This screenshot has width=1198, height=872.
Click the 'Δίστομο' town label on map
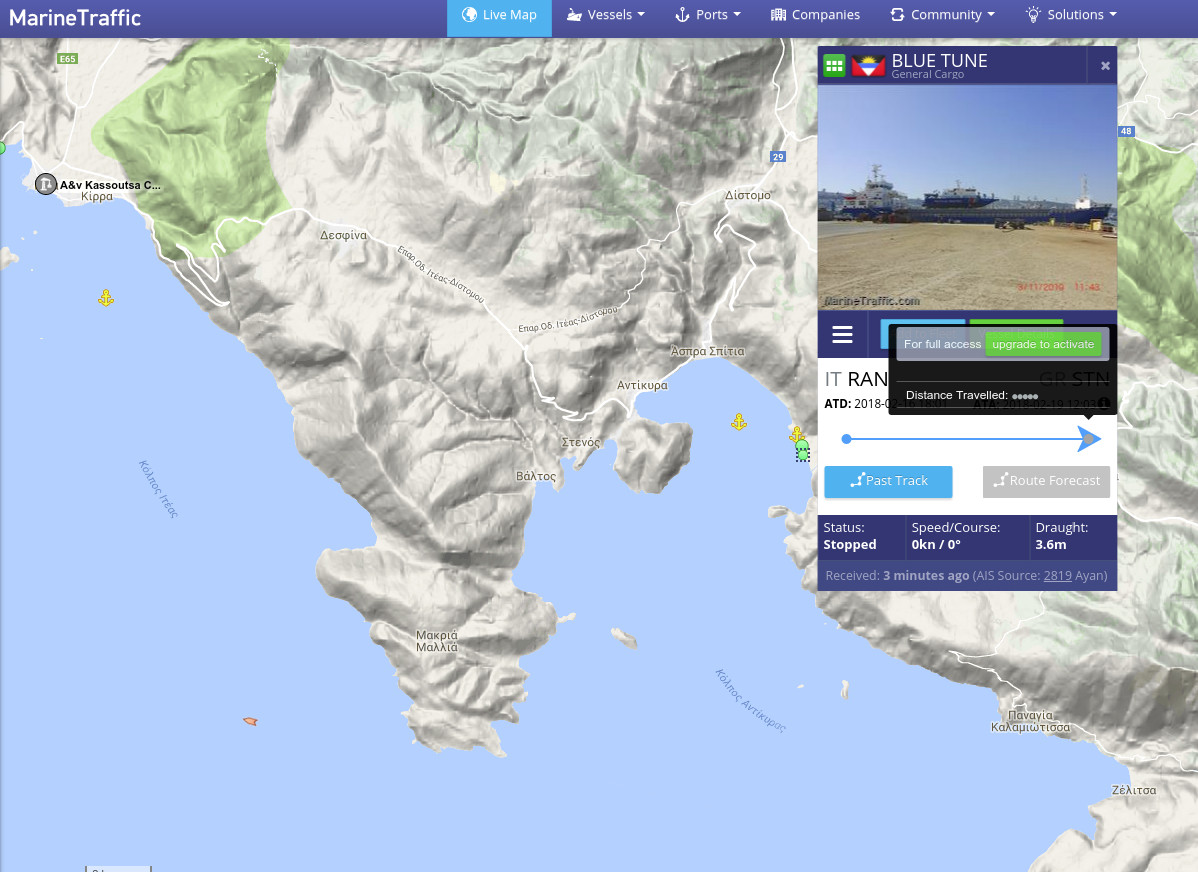747,196
